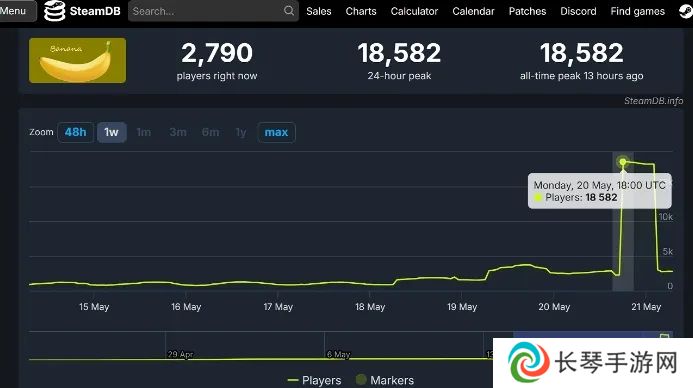The width and height of the screenshot is (693, 388).
Task: Set chart zoom to 3m
Action: pos(178,132)
